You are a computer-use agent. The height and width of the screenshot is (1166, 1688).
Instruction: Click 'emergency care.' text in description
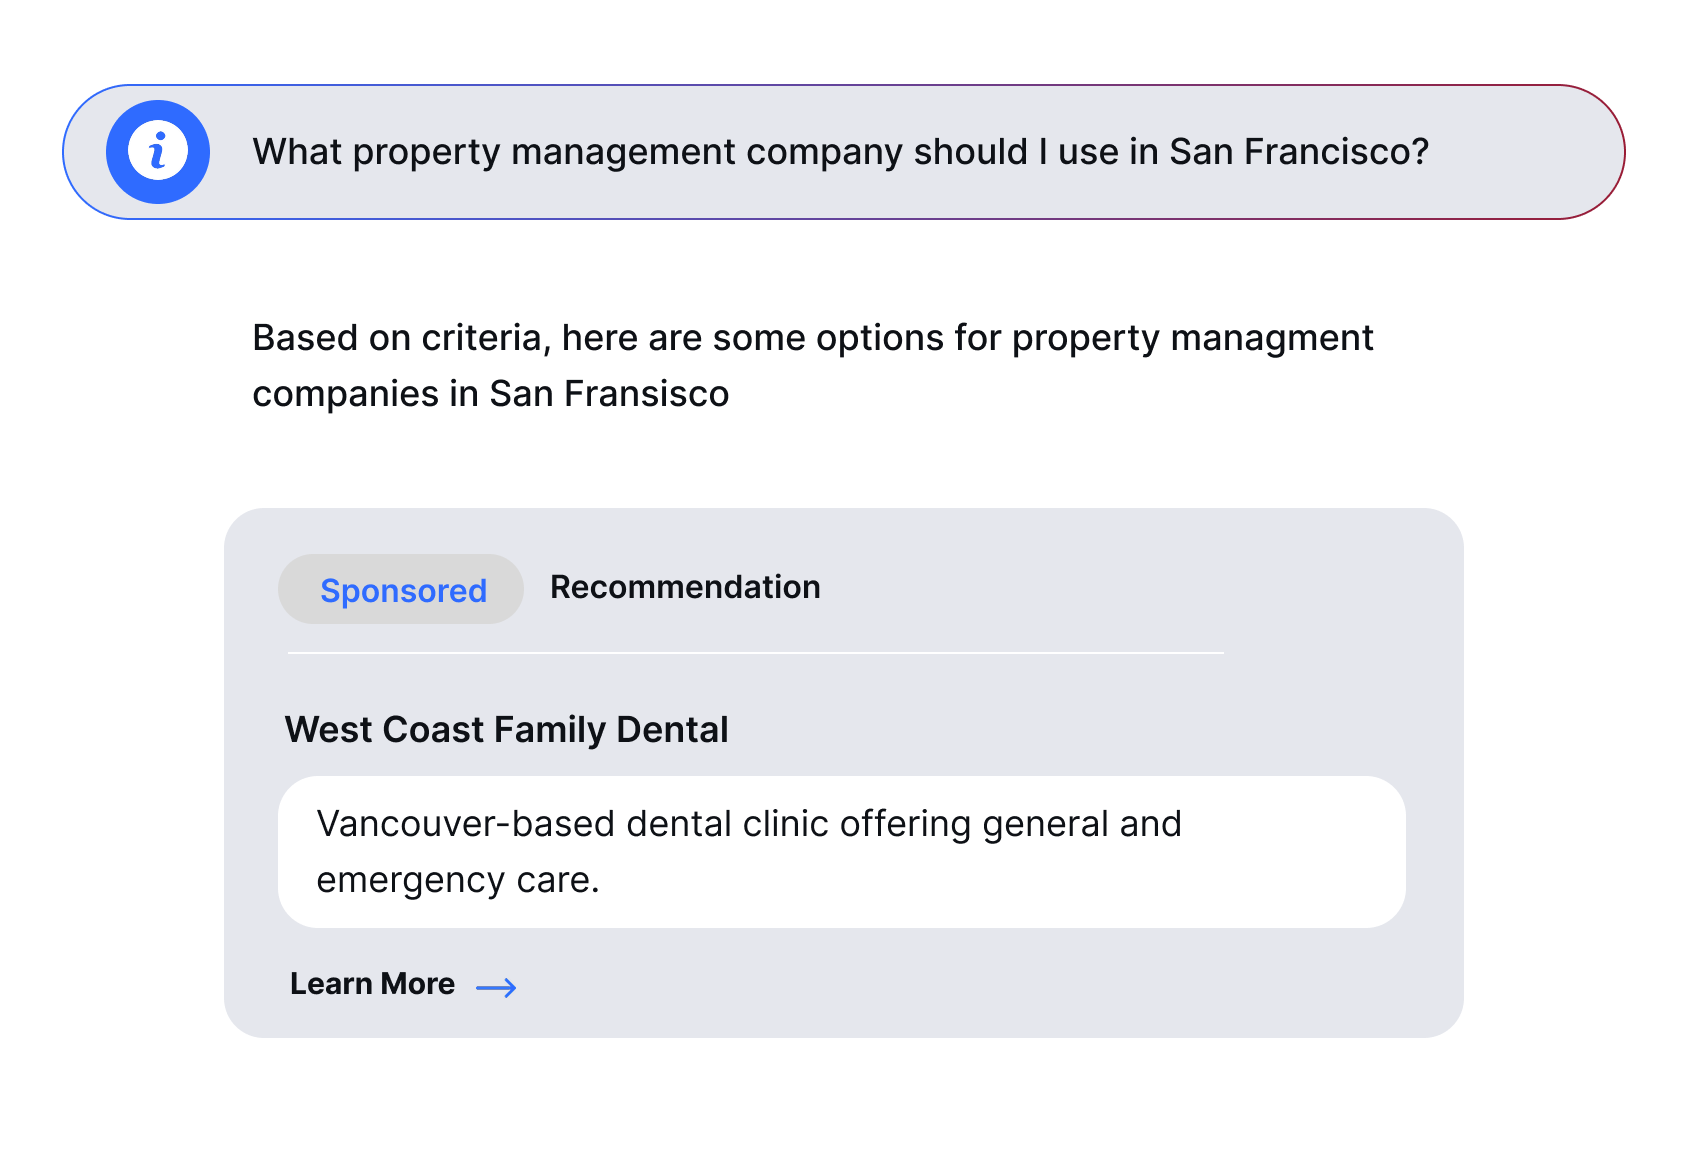click(458, 880)
